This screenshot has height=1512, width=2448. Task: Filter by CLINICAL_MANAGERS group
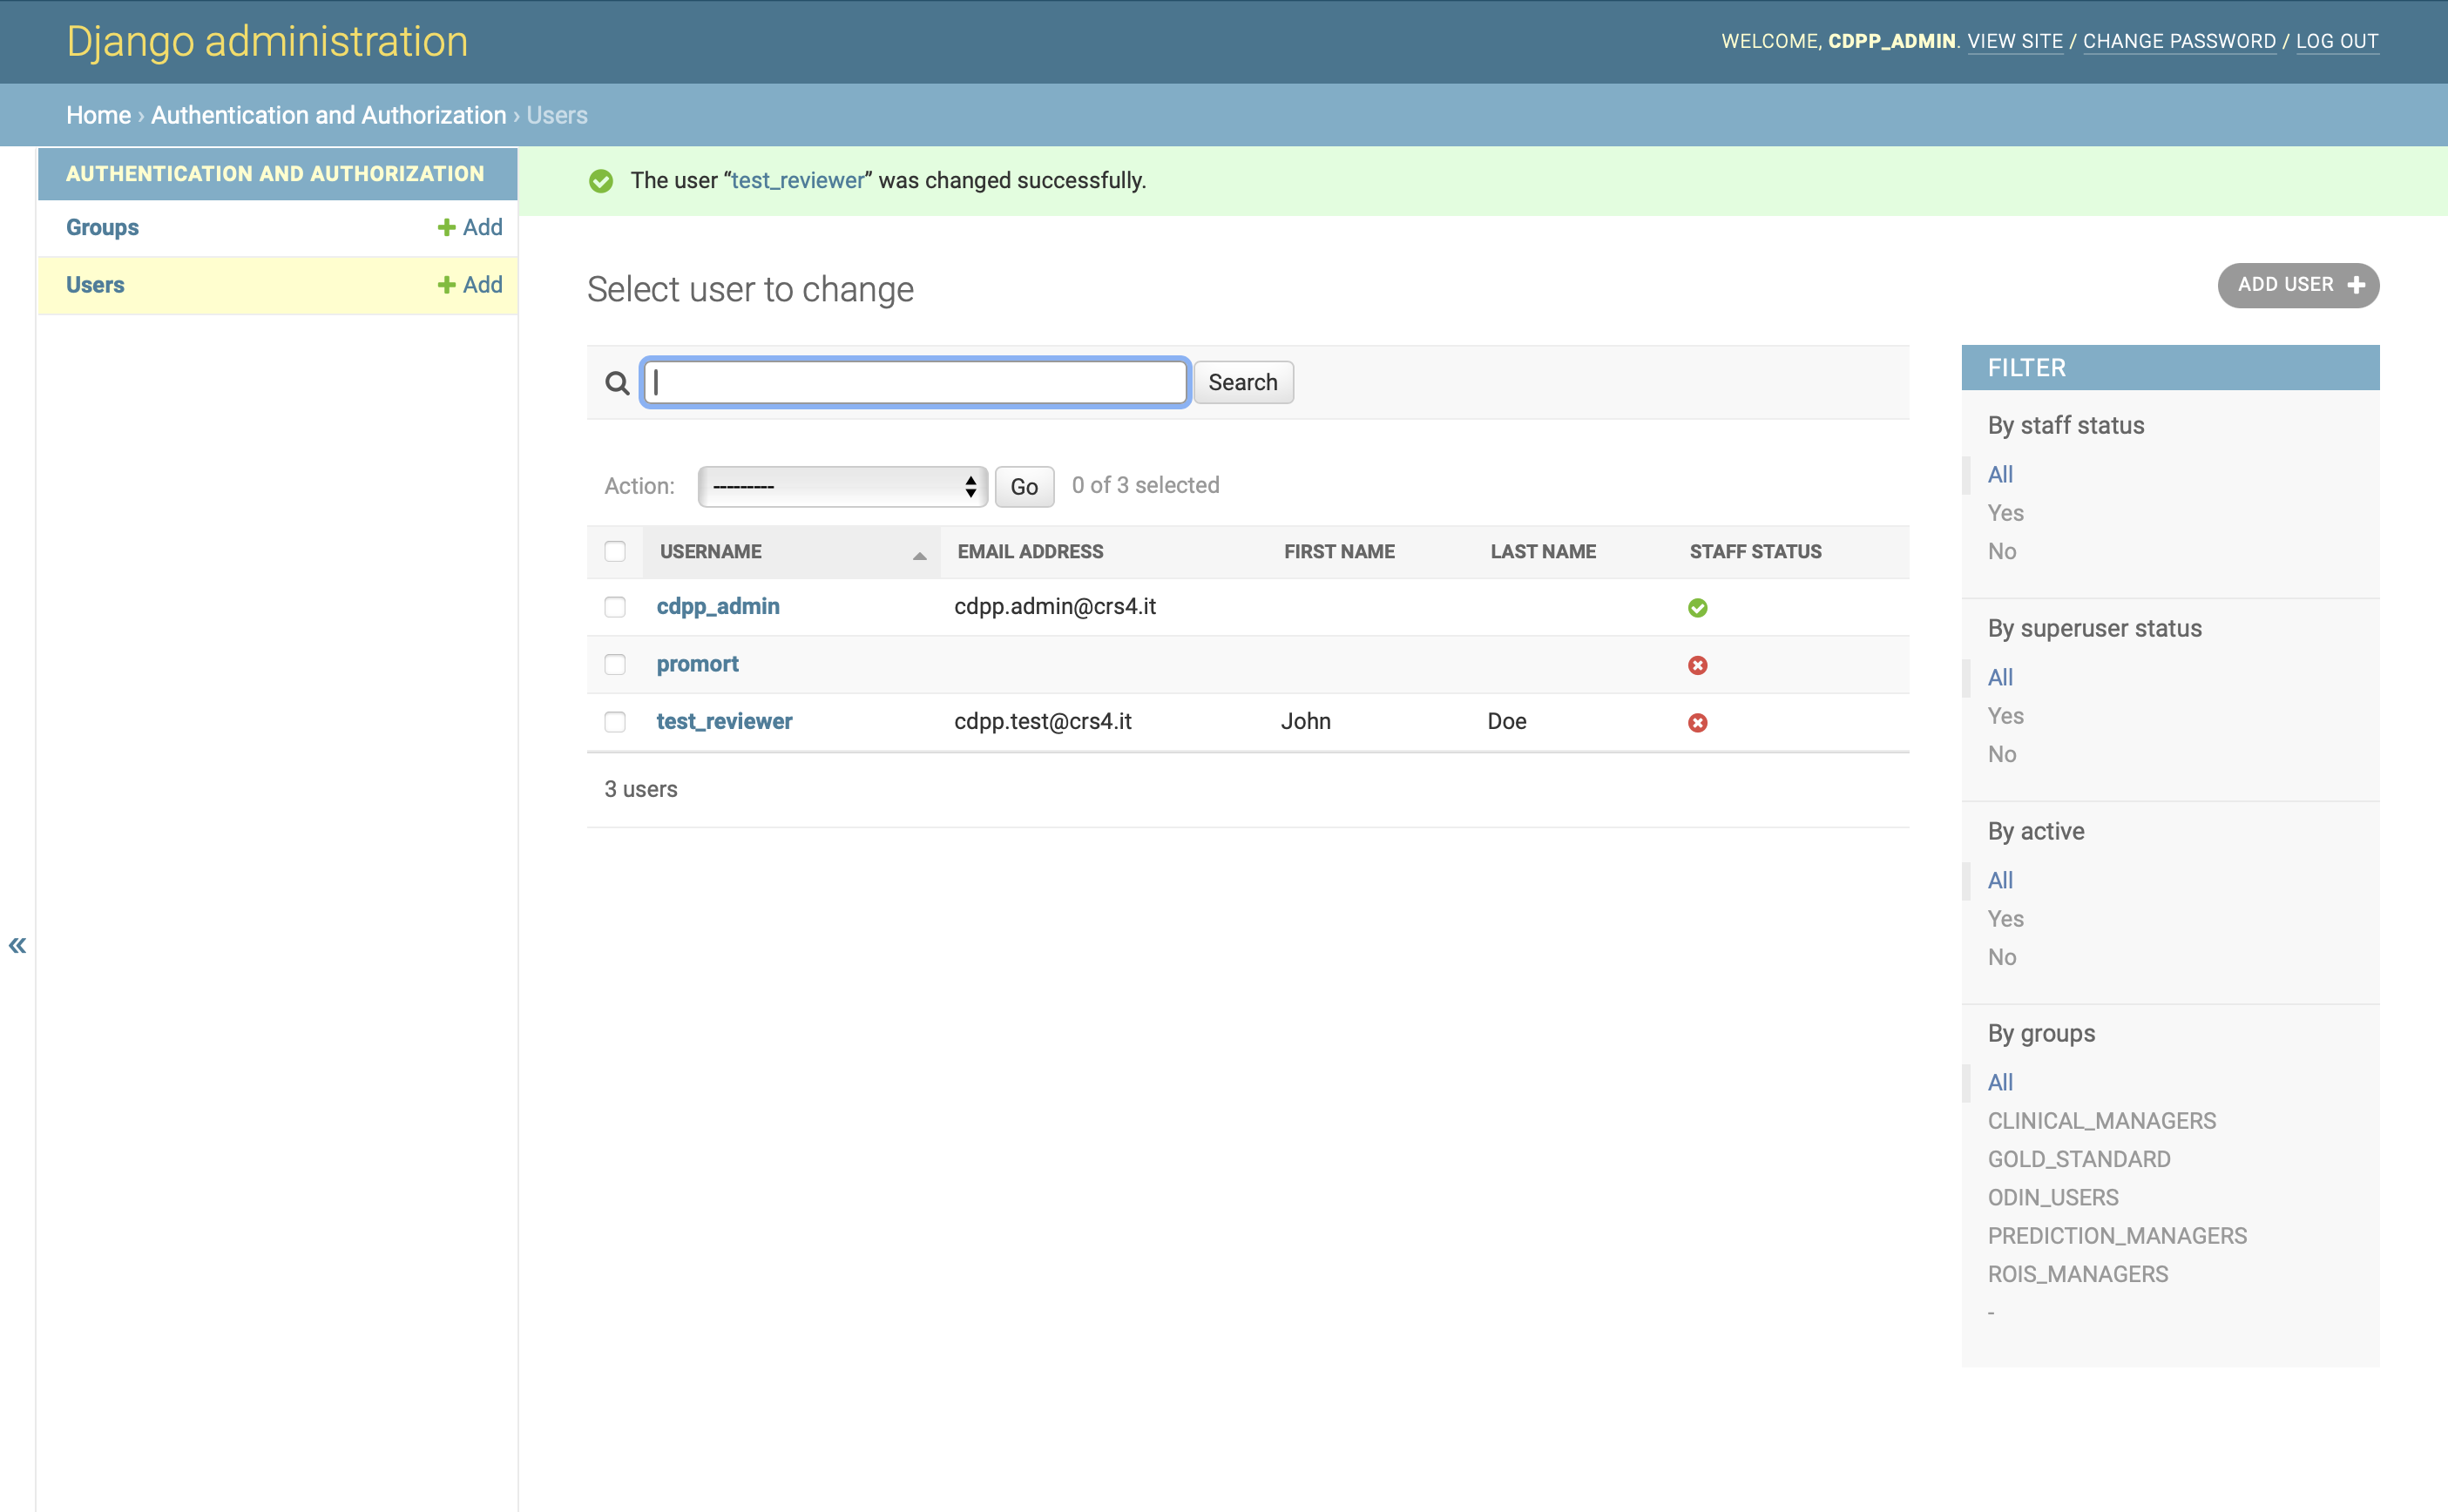(2101, 1121)
